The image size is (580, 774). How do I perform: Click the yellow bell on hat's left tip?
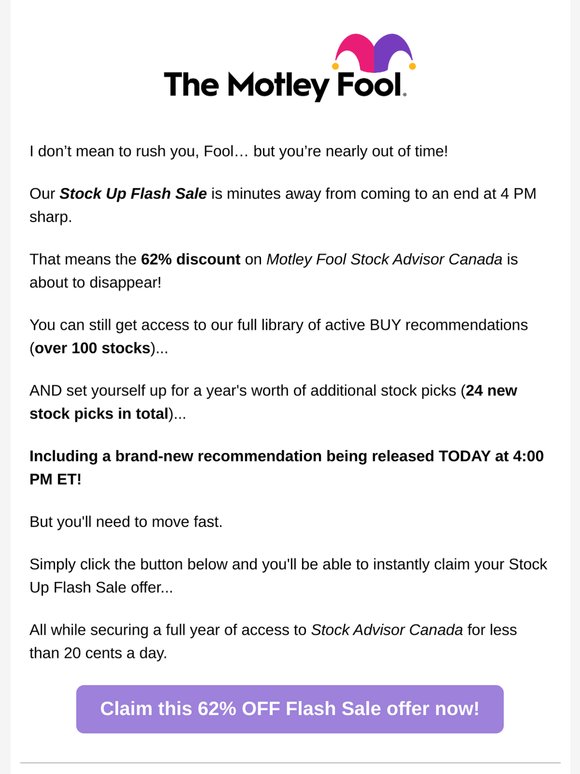pyautogui.click(x=336, y=66)
